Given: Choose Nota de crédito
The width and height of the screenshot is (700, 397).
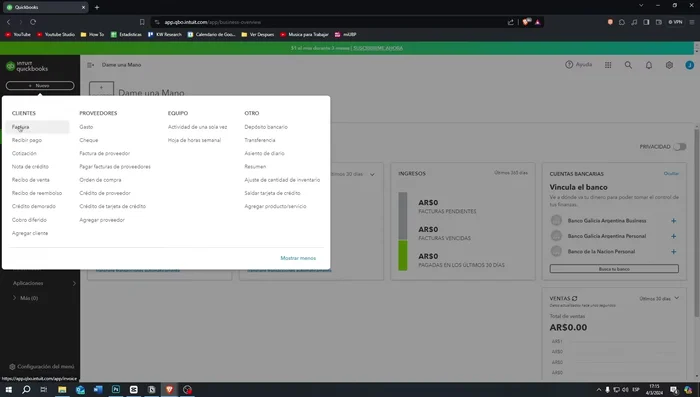Looking at the screenshot, I should tap(30, 167).
